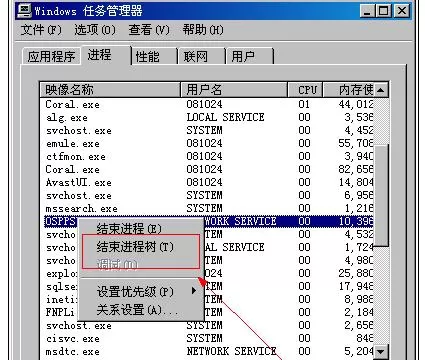The height and width of the screenshot is (360, 425).
Task: Click the scrollbar down arrow
Action: pyautogui.click(x=381, y=351)
